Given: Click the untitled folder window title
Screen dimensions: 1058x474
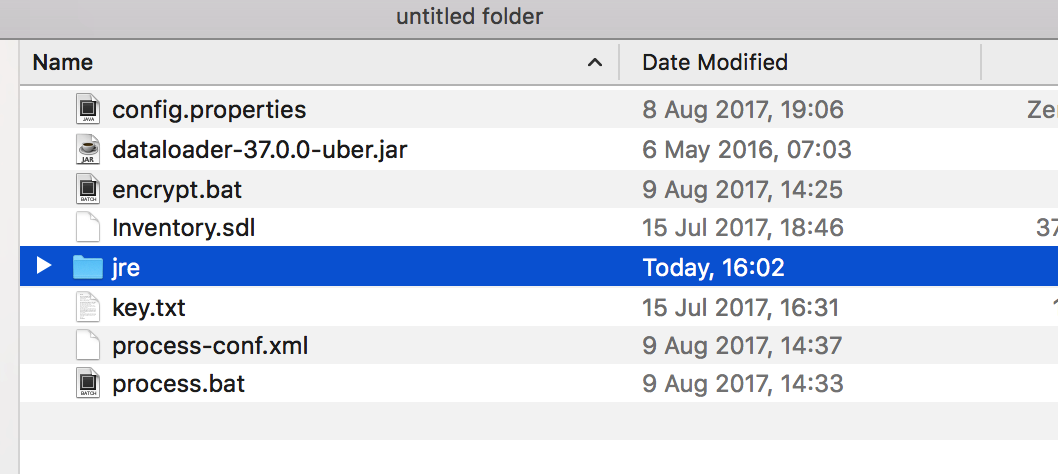Looking at the screenshot, I should (x=470, y=17).
